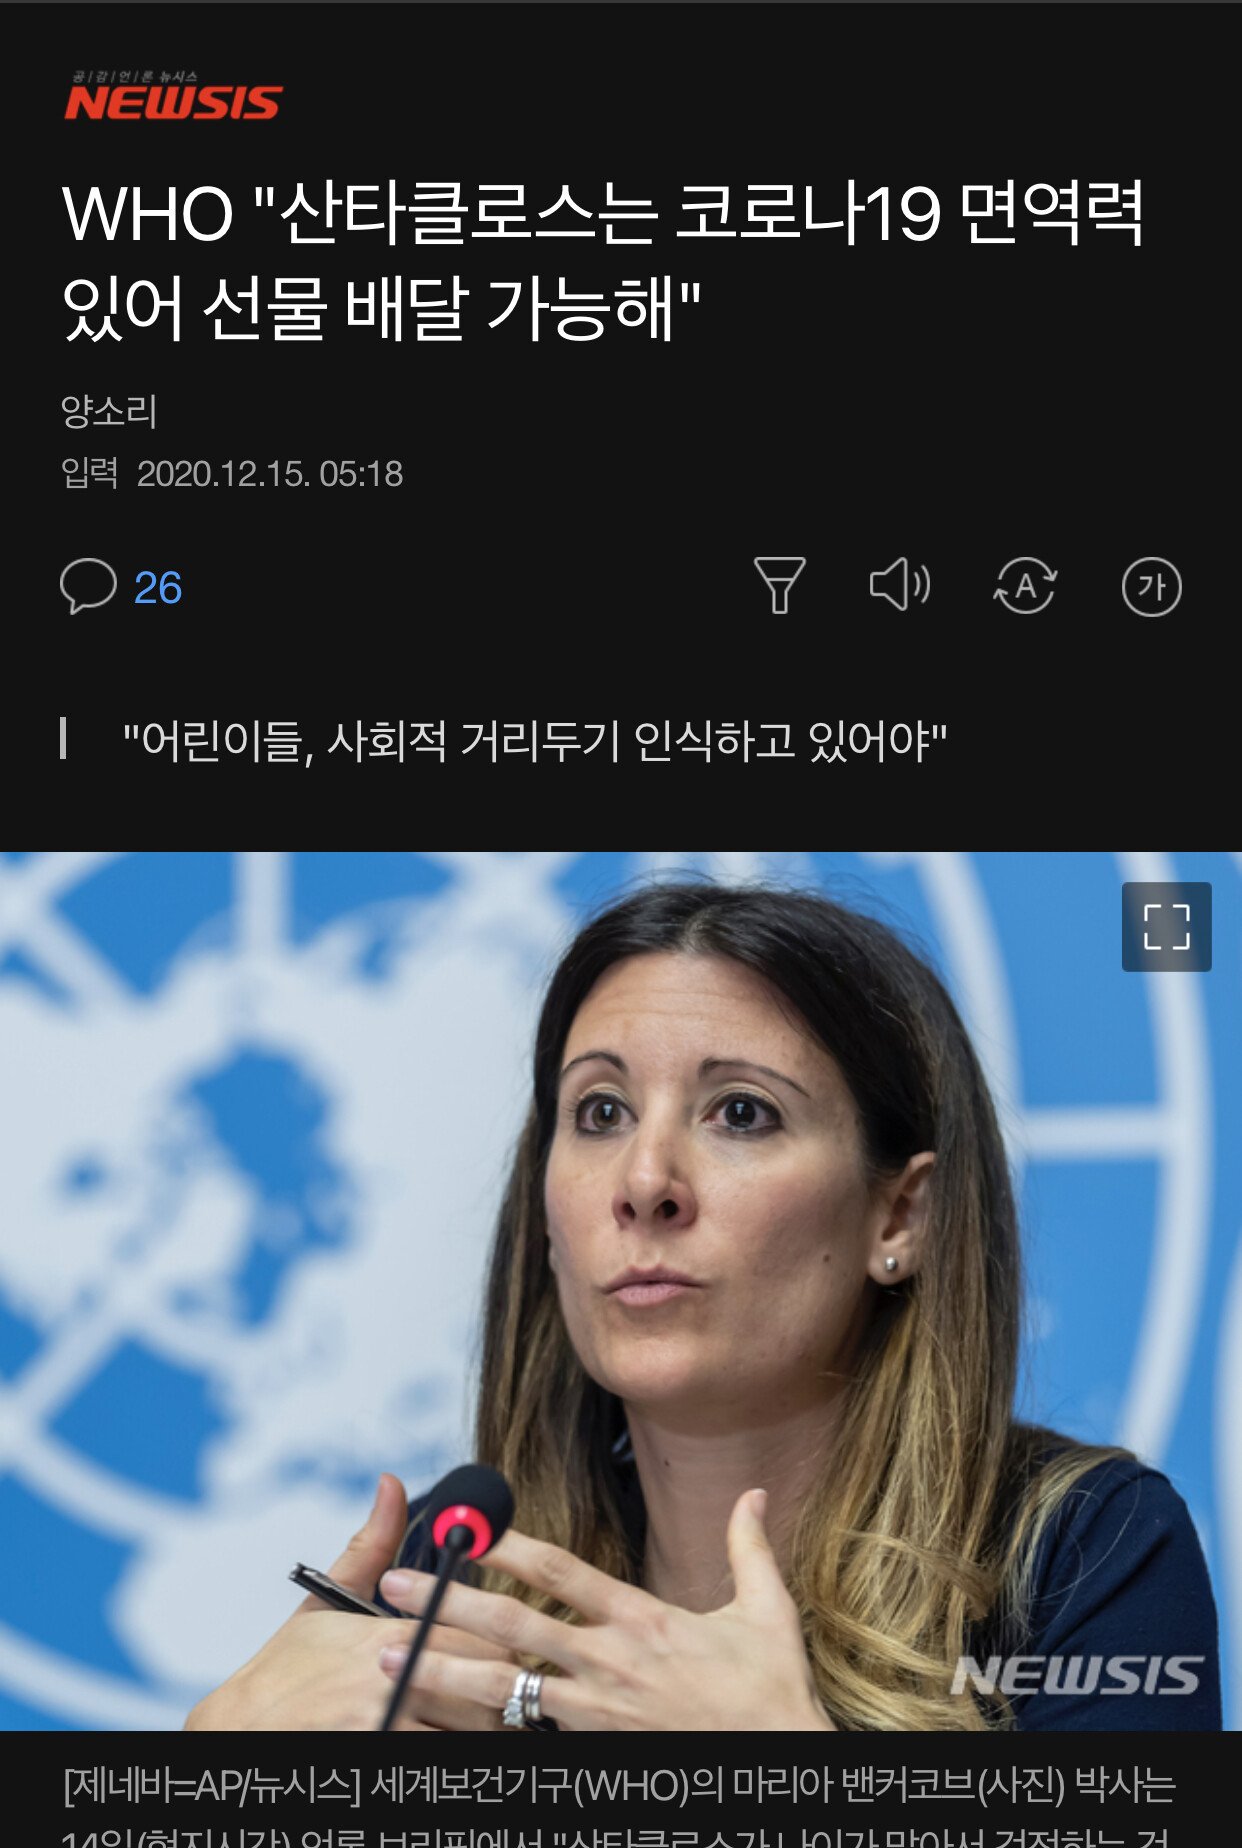1242x1848 pixels.
Task: Expand the photo with the fullscreen icon
Action: [x=1166, y=927]
